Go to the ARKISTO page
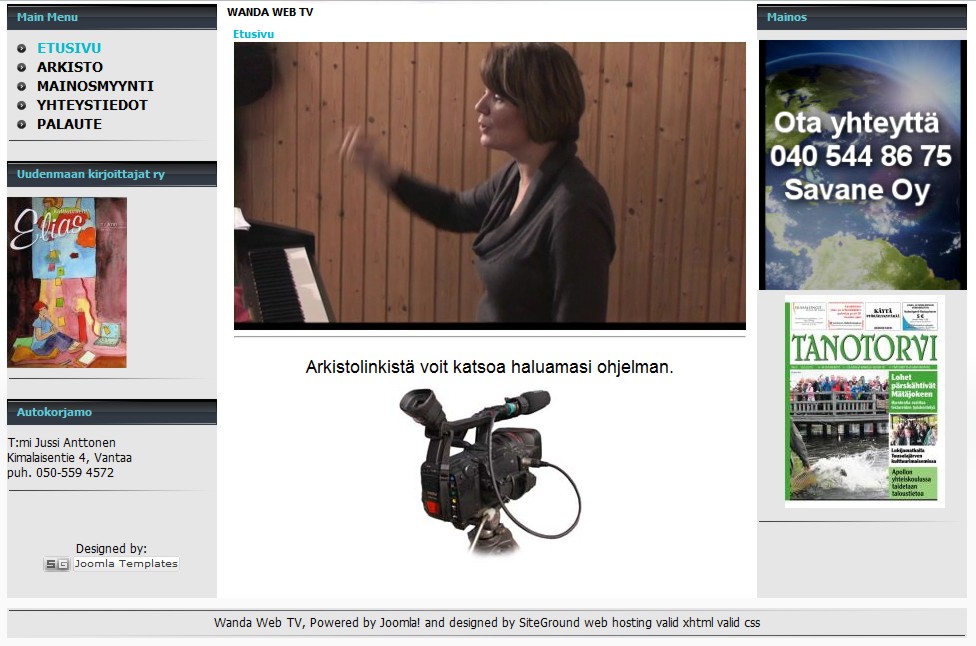The width and height of the screenshot is (976, 646). 70,67
